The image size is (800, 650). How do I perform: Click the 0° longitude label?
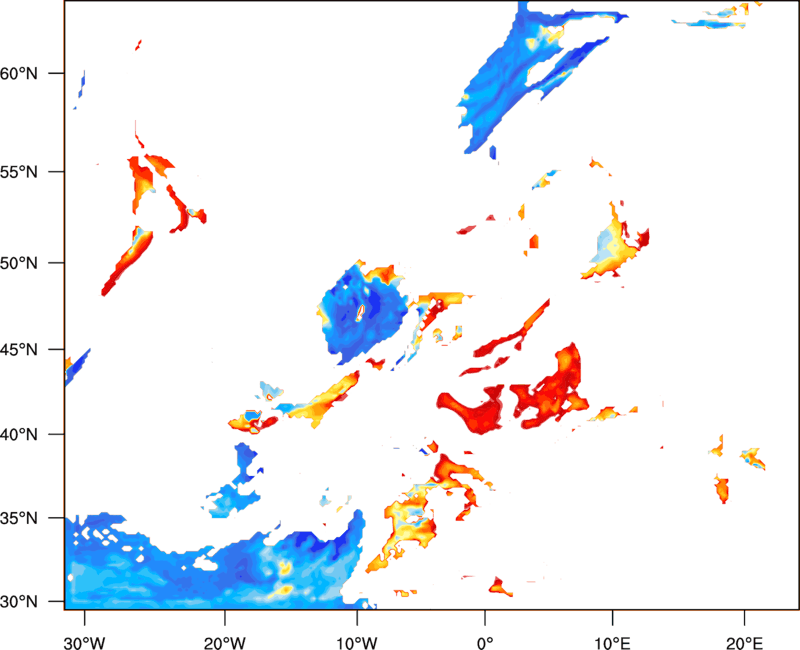pos(485,643)
